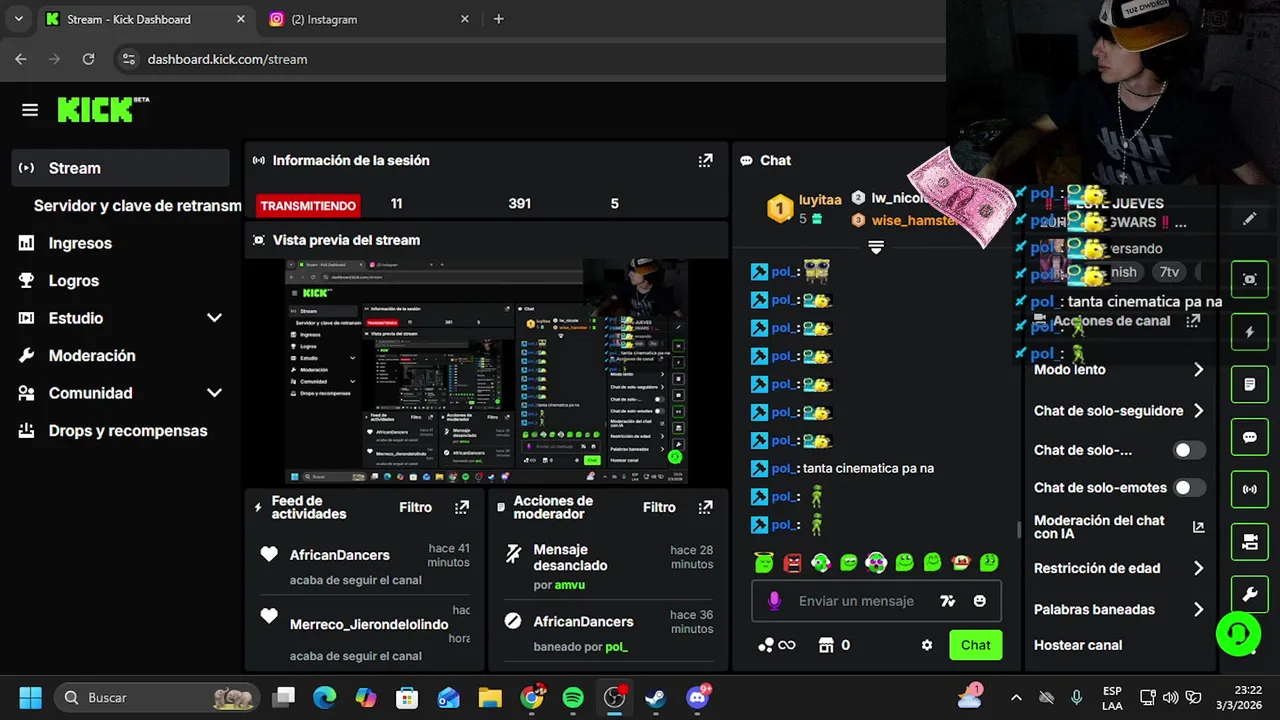Image resolution: width=1280 pixels, height=720 pixels.
Task: Click luyitaa in the chat leaderboard
Action: point(820,200)
